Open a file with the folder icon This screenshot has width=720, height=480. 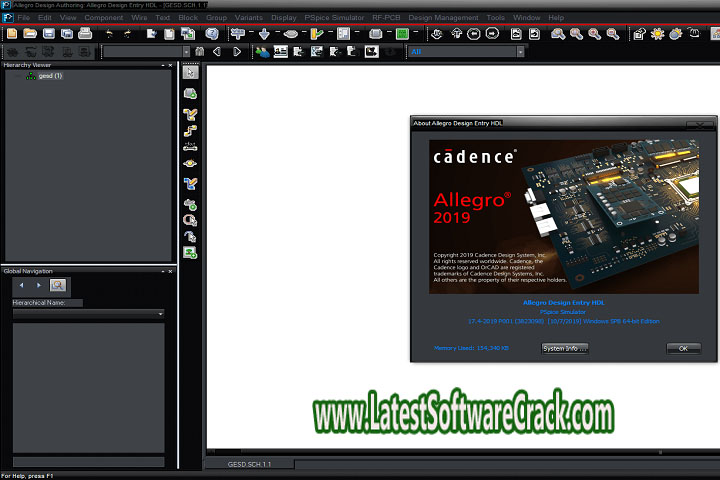pos(30,34)
